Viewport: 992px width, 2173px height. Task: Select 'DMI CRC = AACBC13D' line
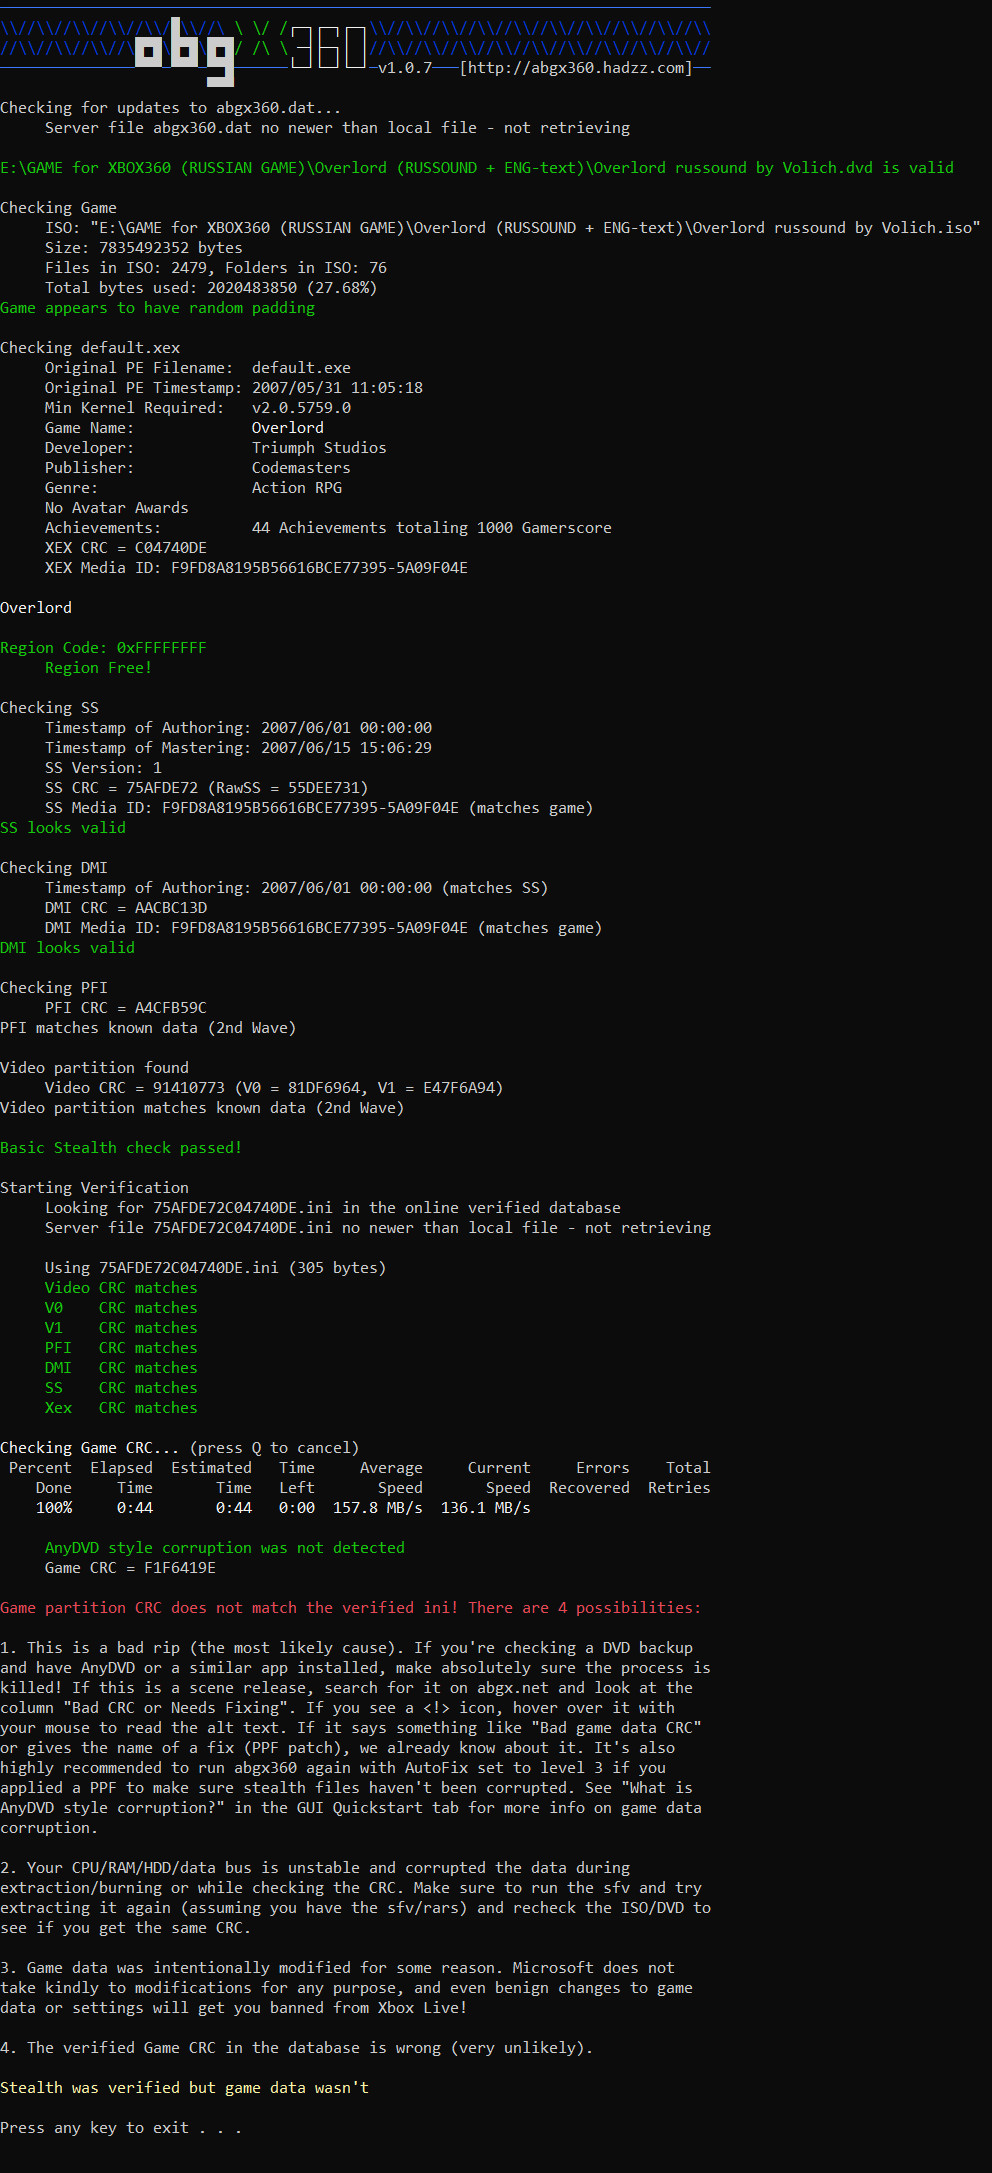tap(126, 908)
